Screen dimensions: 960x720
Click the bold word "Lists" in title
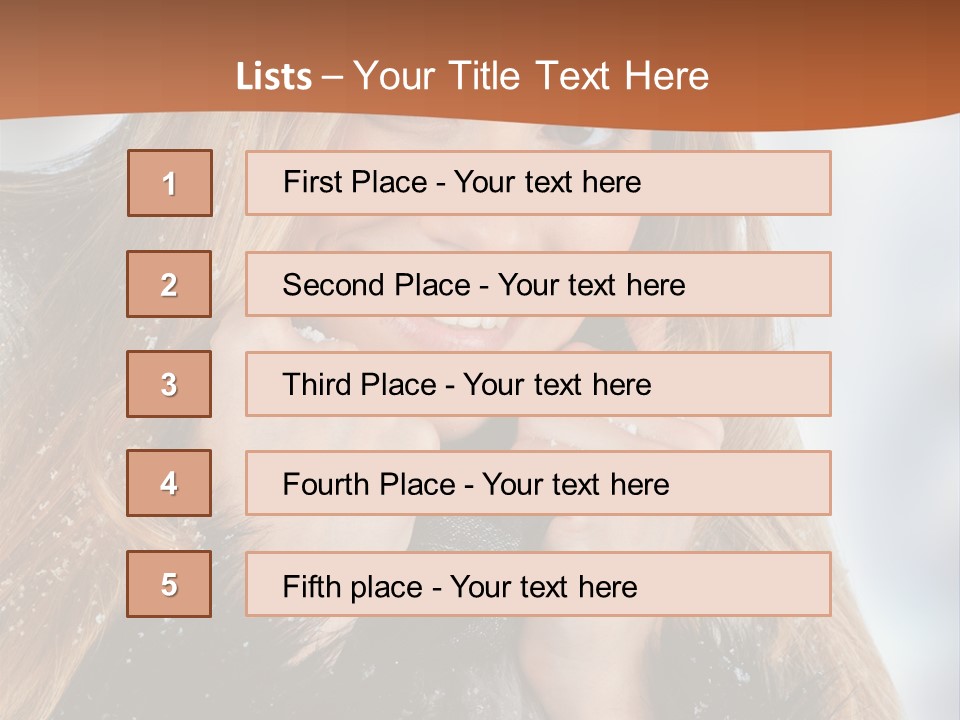pos(274,77)
